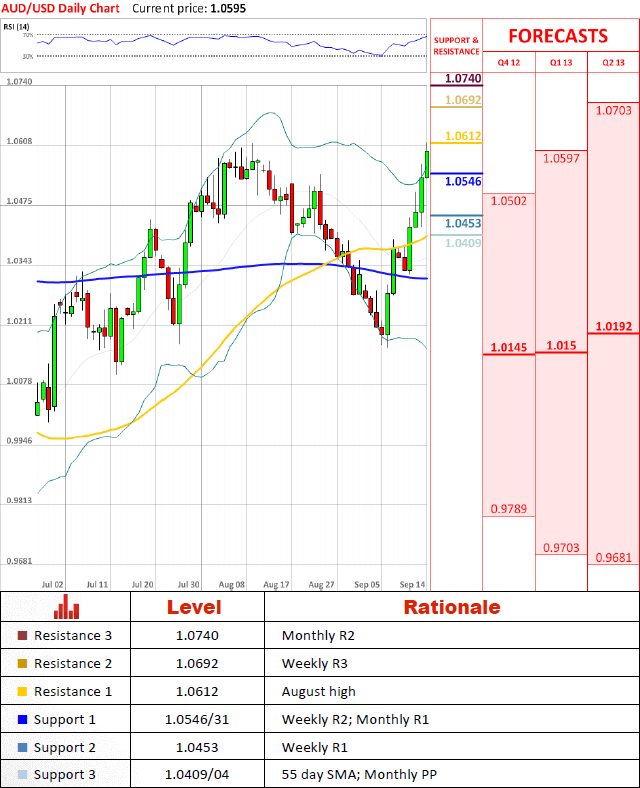Select the Q2 13 forecast column header
The height and width of the screenshot is (788, 640).
(613, 62)
